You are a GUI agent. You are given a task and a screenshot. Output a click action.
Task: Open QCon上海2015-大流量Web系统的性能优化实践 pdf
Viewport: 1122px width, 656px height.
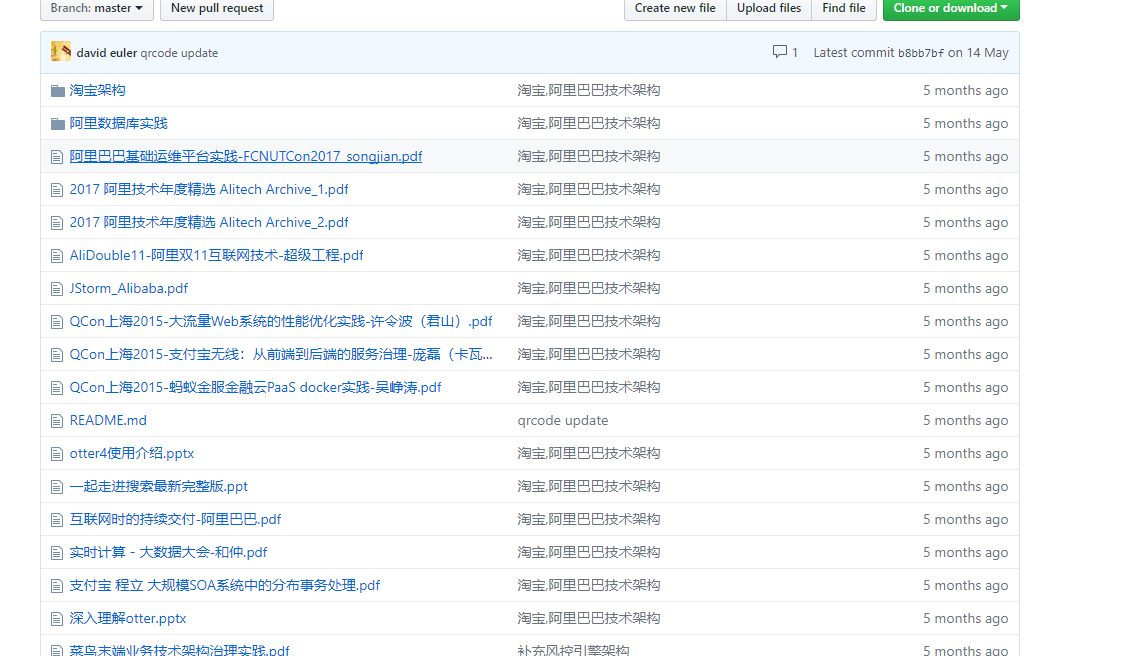pos(280,320)
